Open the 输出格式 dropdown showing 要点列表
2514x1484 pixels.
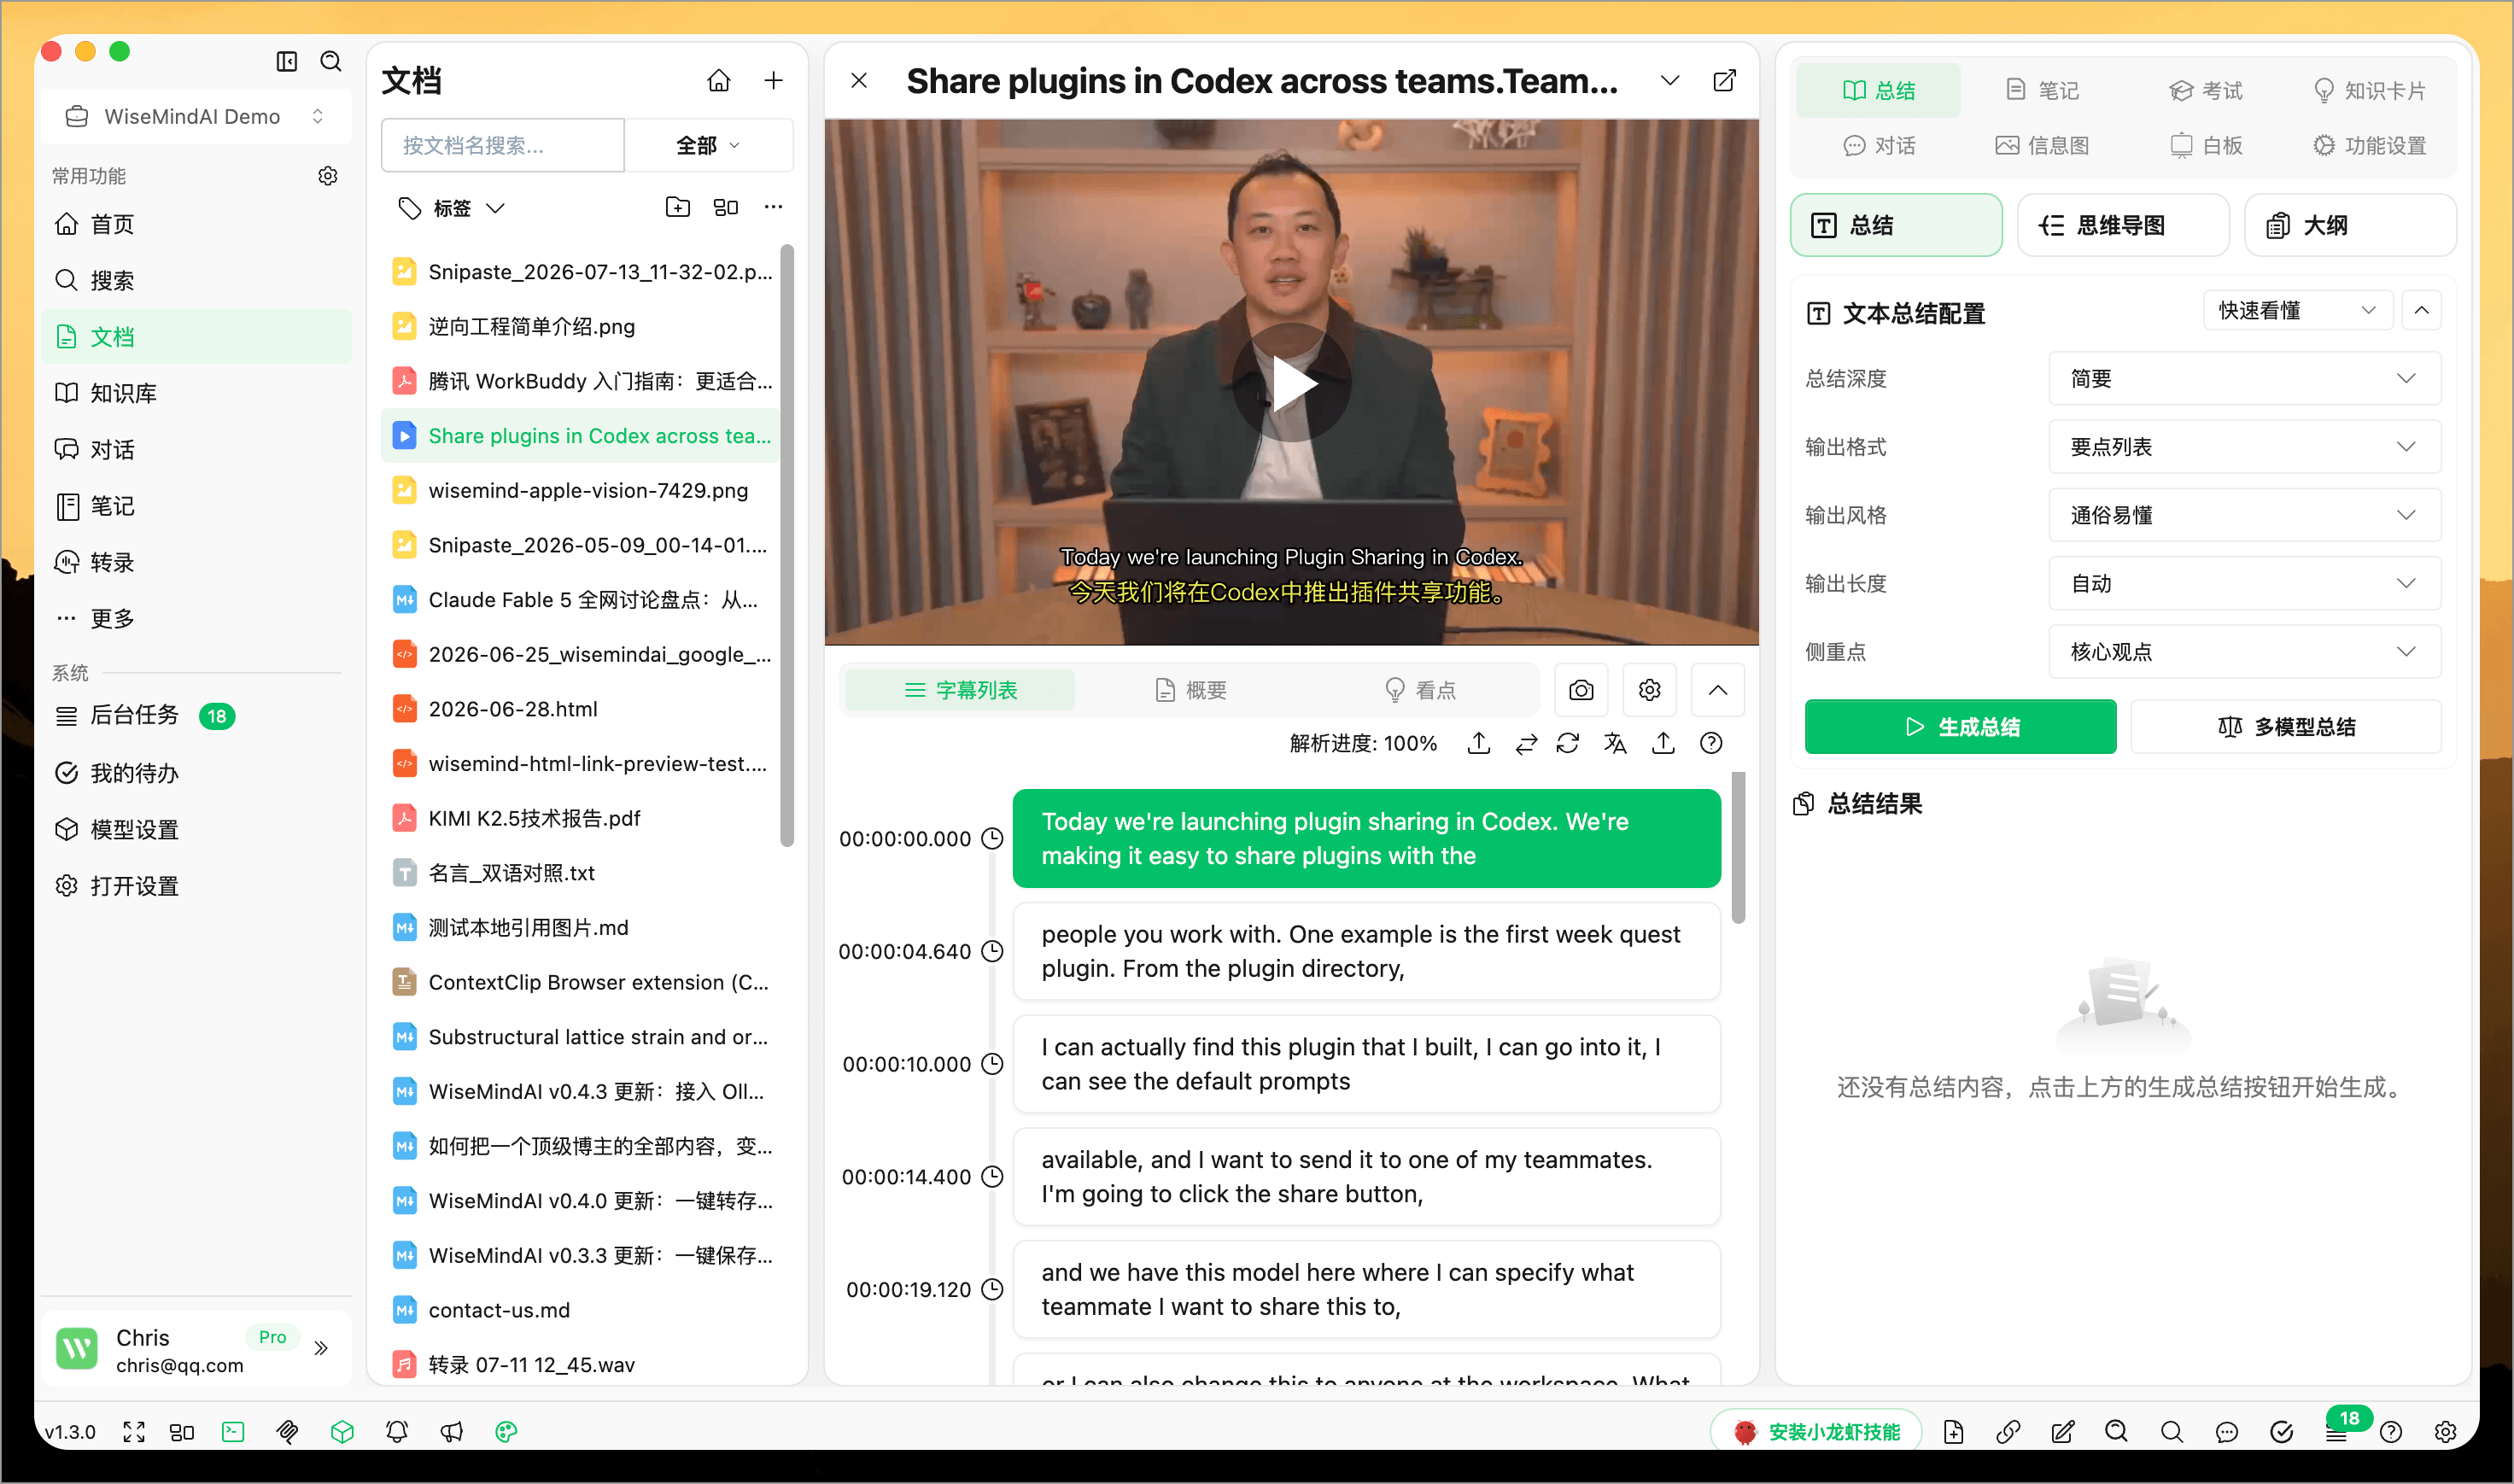[x=2244, y=447]
